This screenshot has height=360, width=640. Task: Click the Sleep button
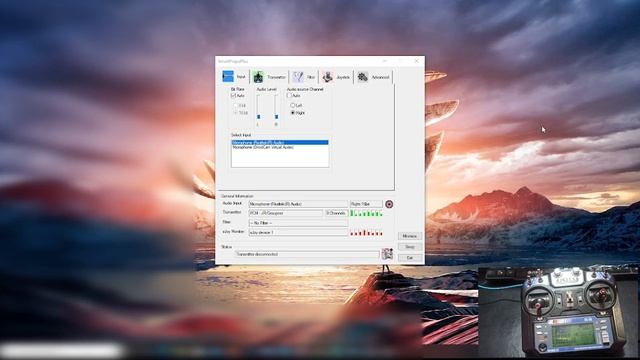410,247
